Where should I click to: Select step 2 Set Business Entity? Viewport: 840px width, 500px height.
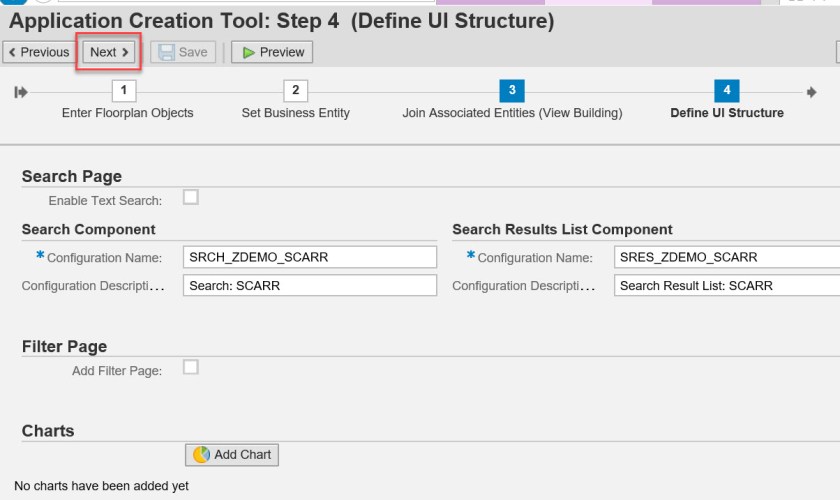[295, 91]
